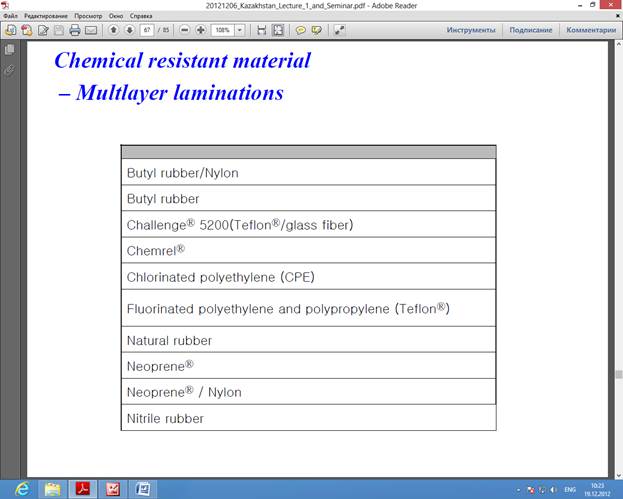Viewport: 623px width, 499px height.
Task: Show hidden tray icons arrow
Action: point(518,490)
